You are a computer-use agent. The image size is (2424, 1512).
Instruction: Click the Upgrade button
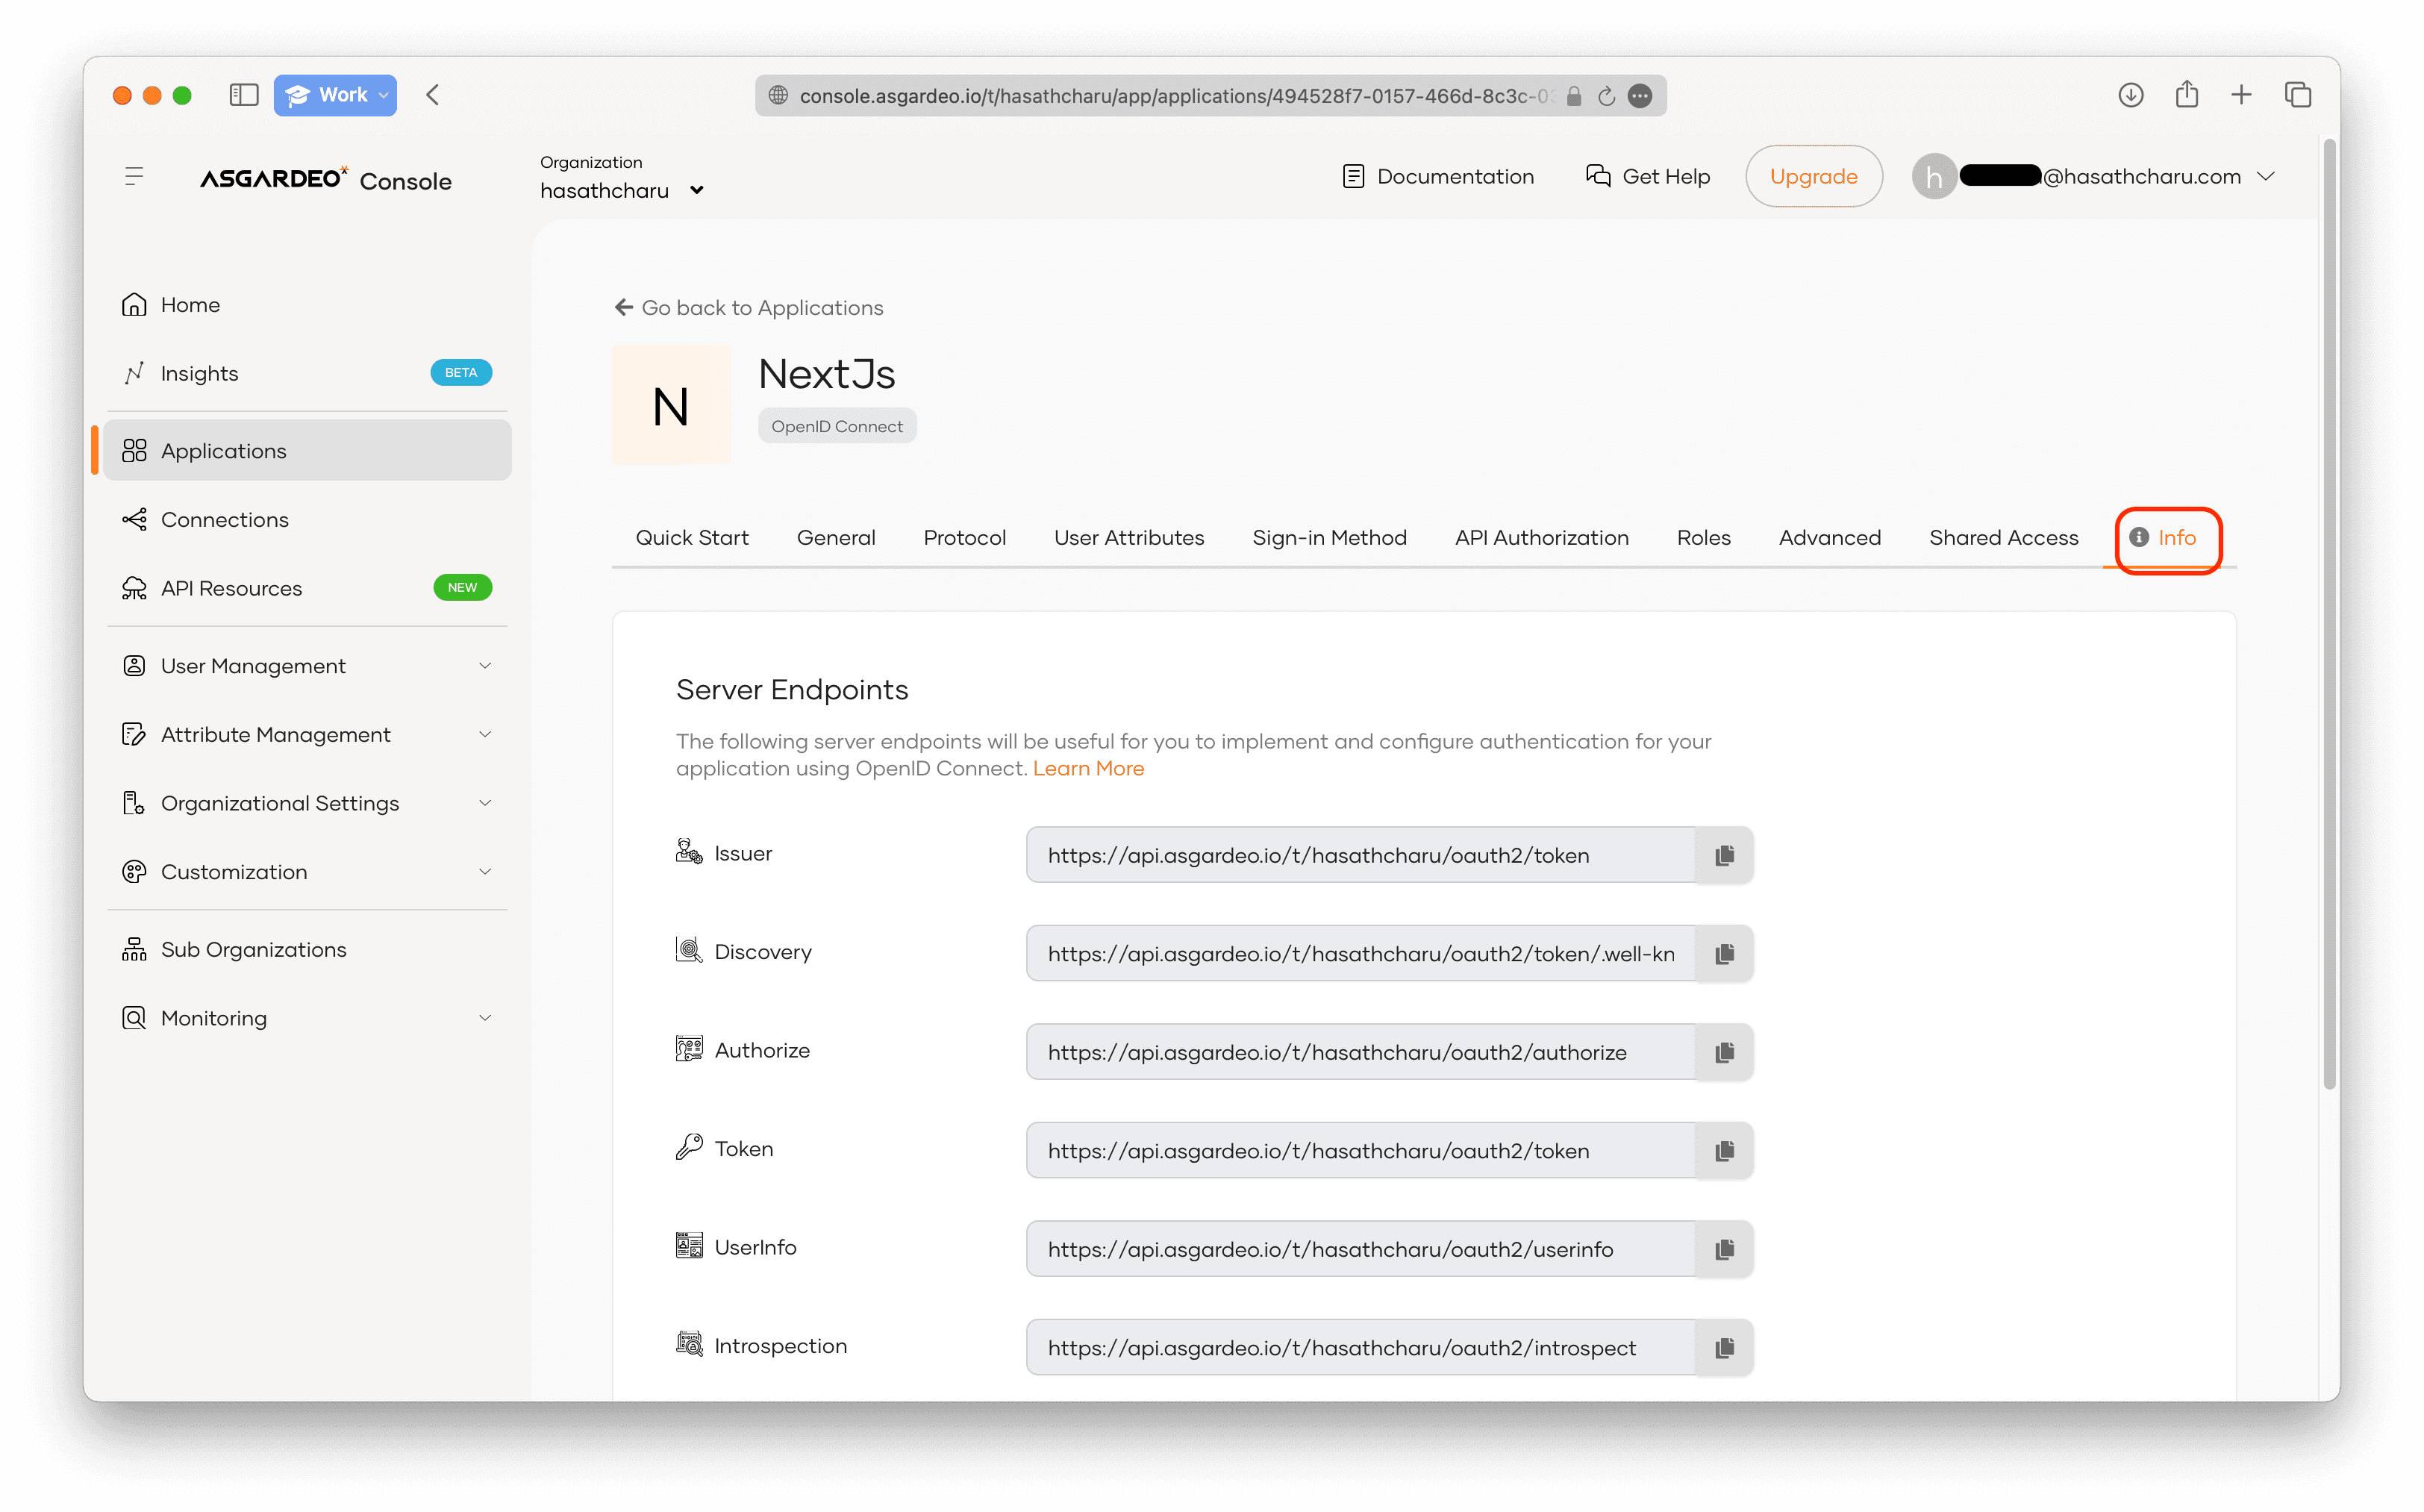pos(1813,177)
